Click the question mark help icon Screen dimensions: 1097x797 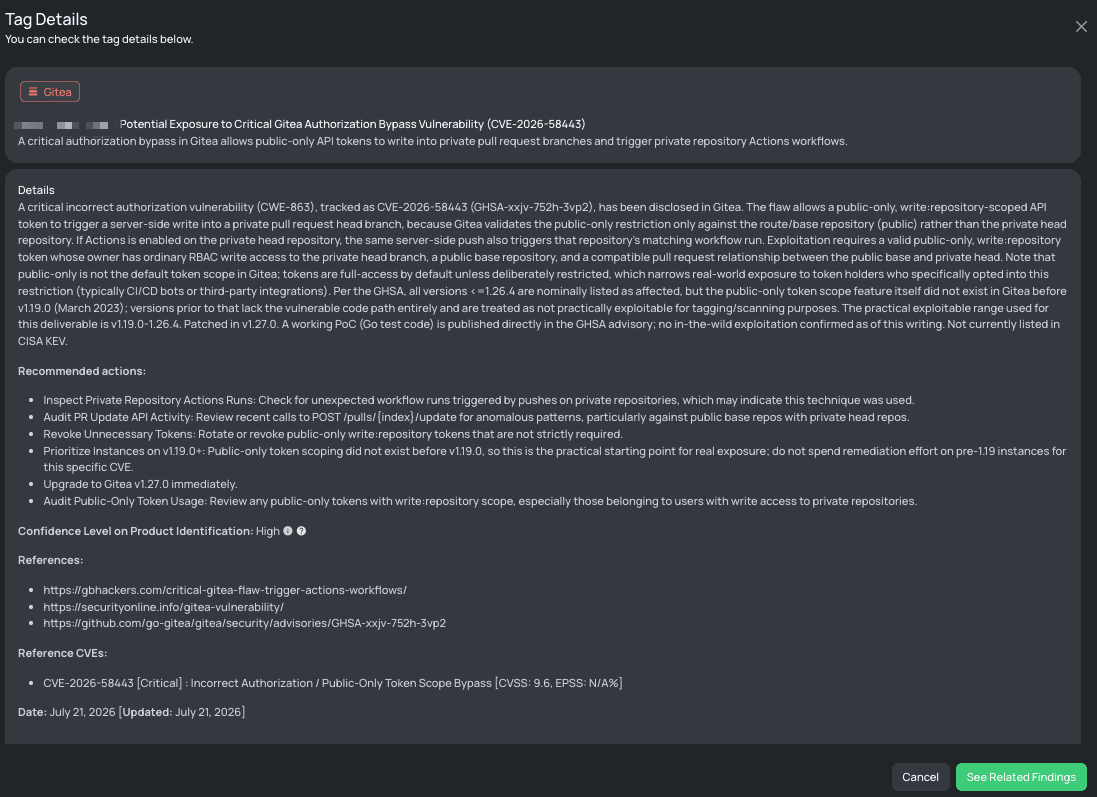pos(302,531)
